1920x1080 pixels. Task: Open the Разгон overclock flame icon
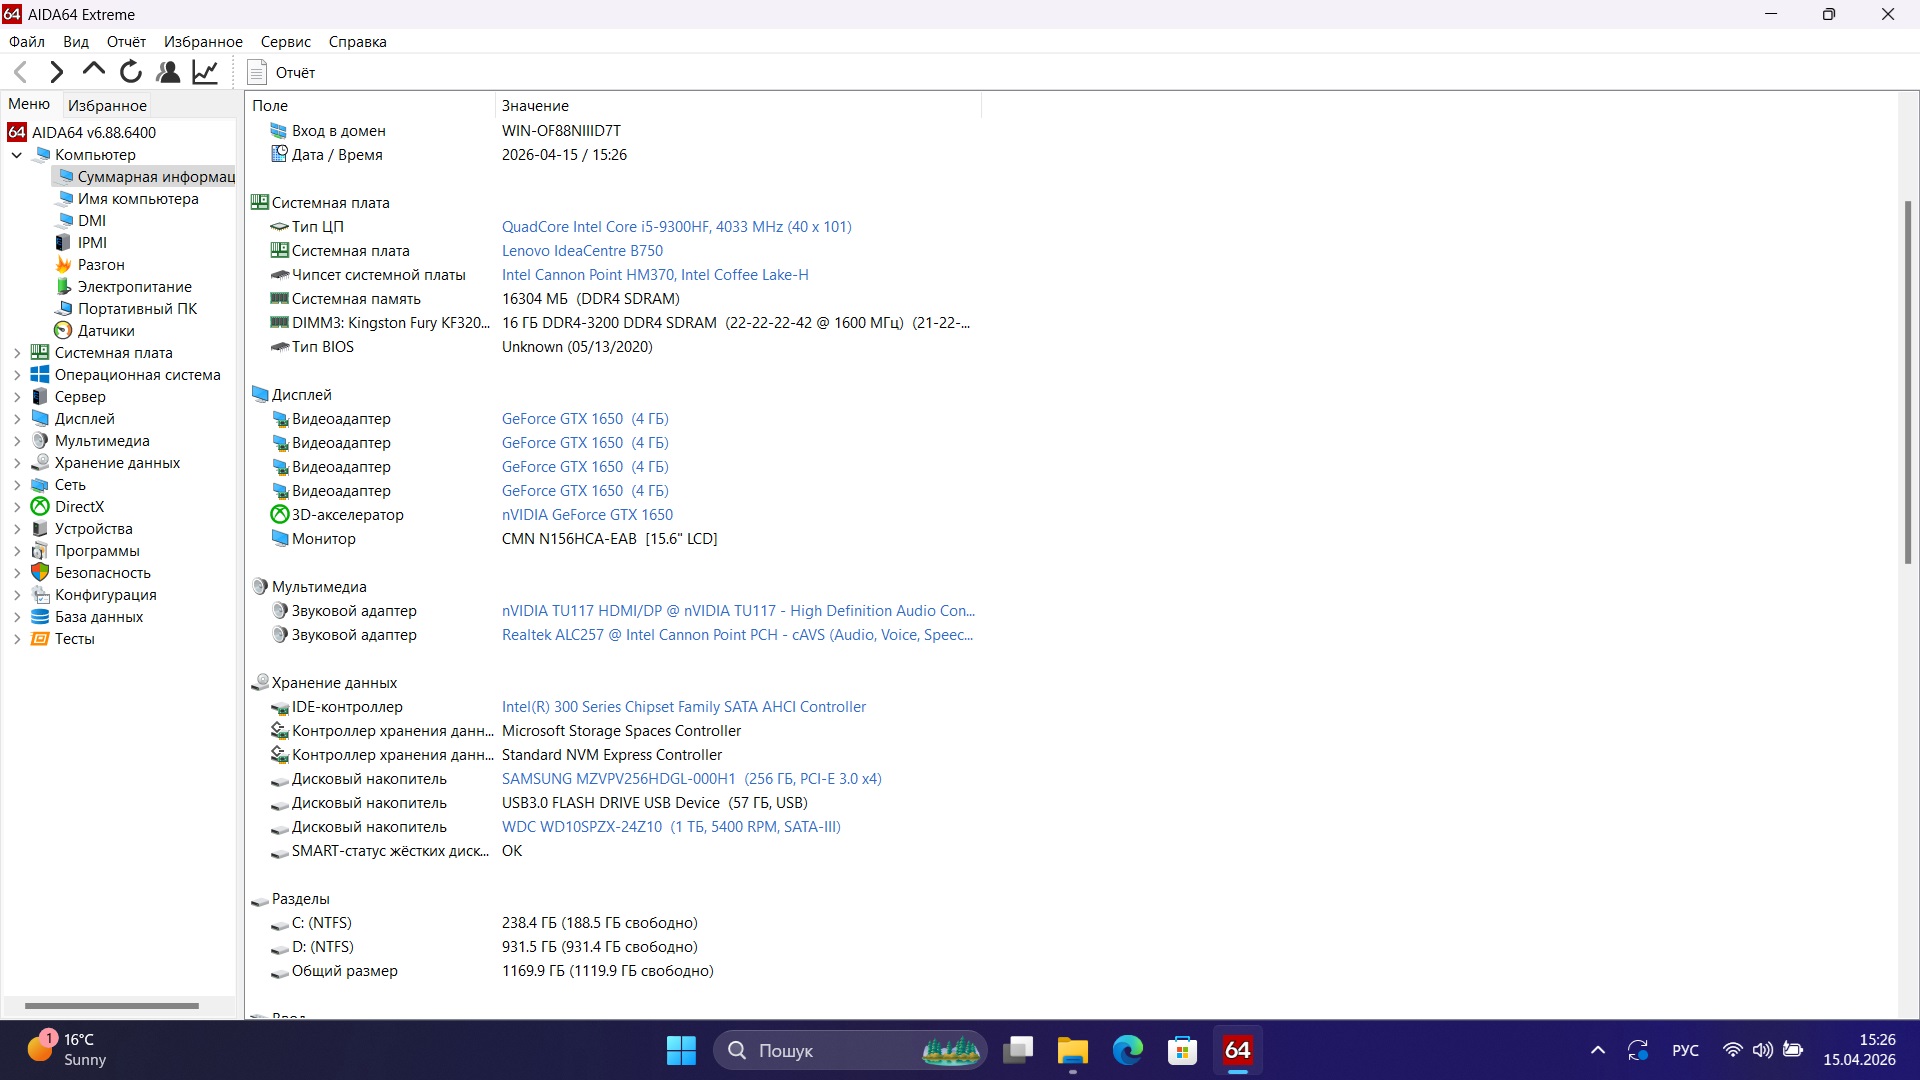click(62, 264)
